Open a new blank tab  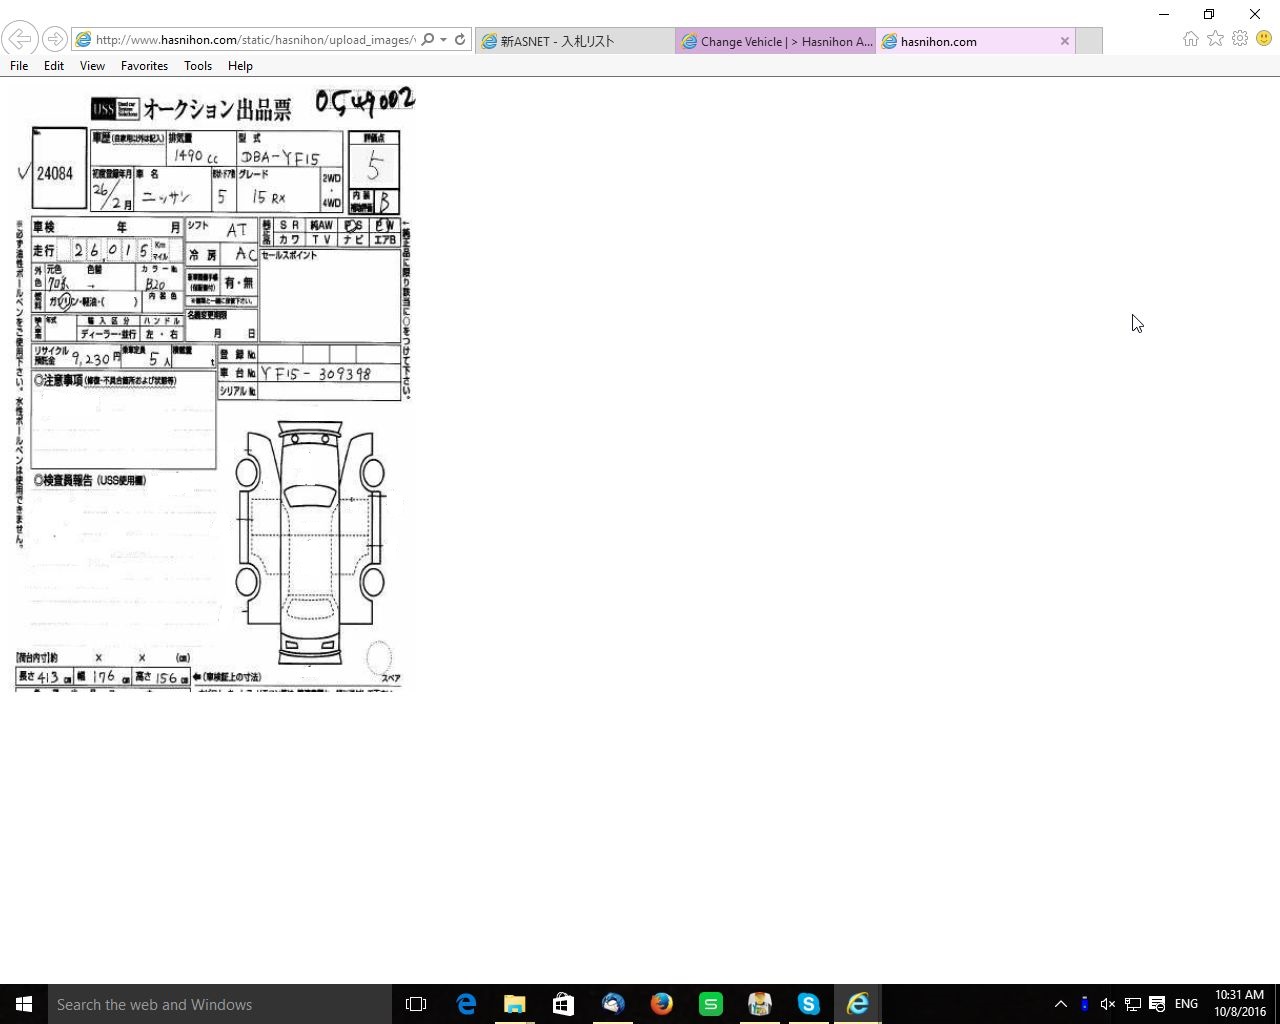point(1090,41)
